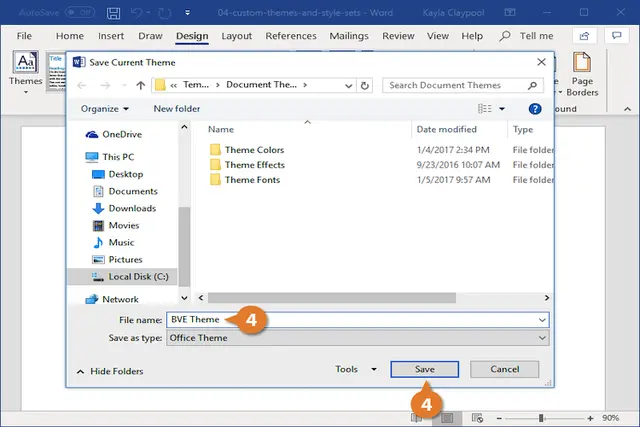Collapse with Hide Folders
640x427 pixels.
(110, 371)
